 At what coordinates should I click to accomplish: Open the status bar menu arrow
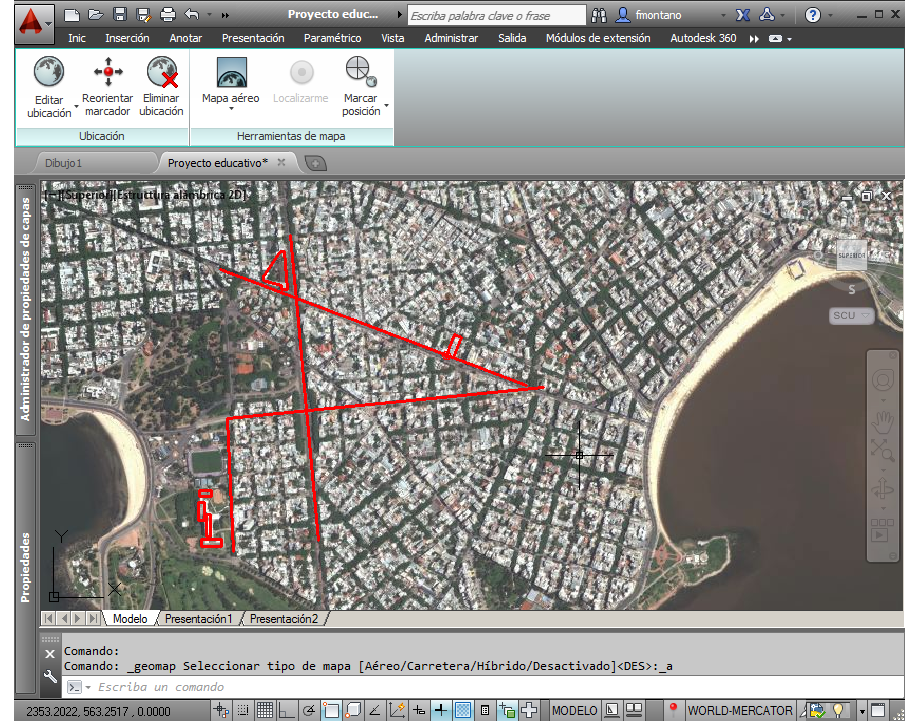coord(862,711)
